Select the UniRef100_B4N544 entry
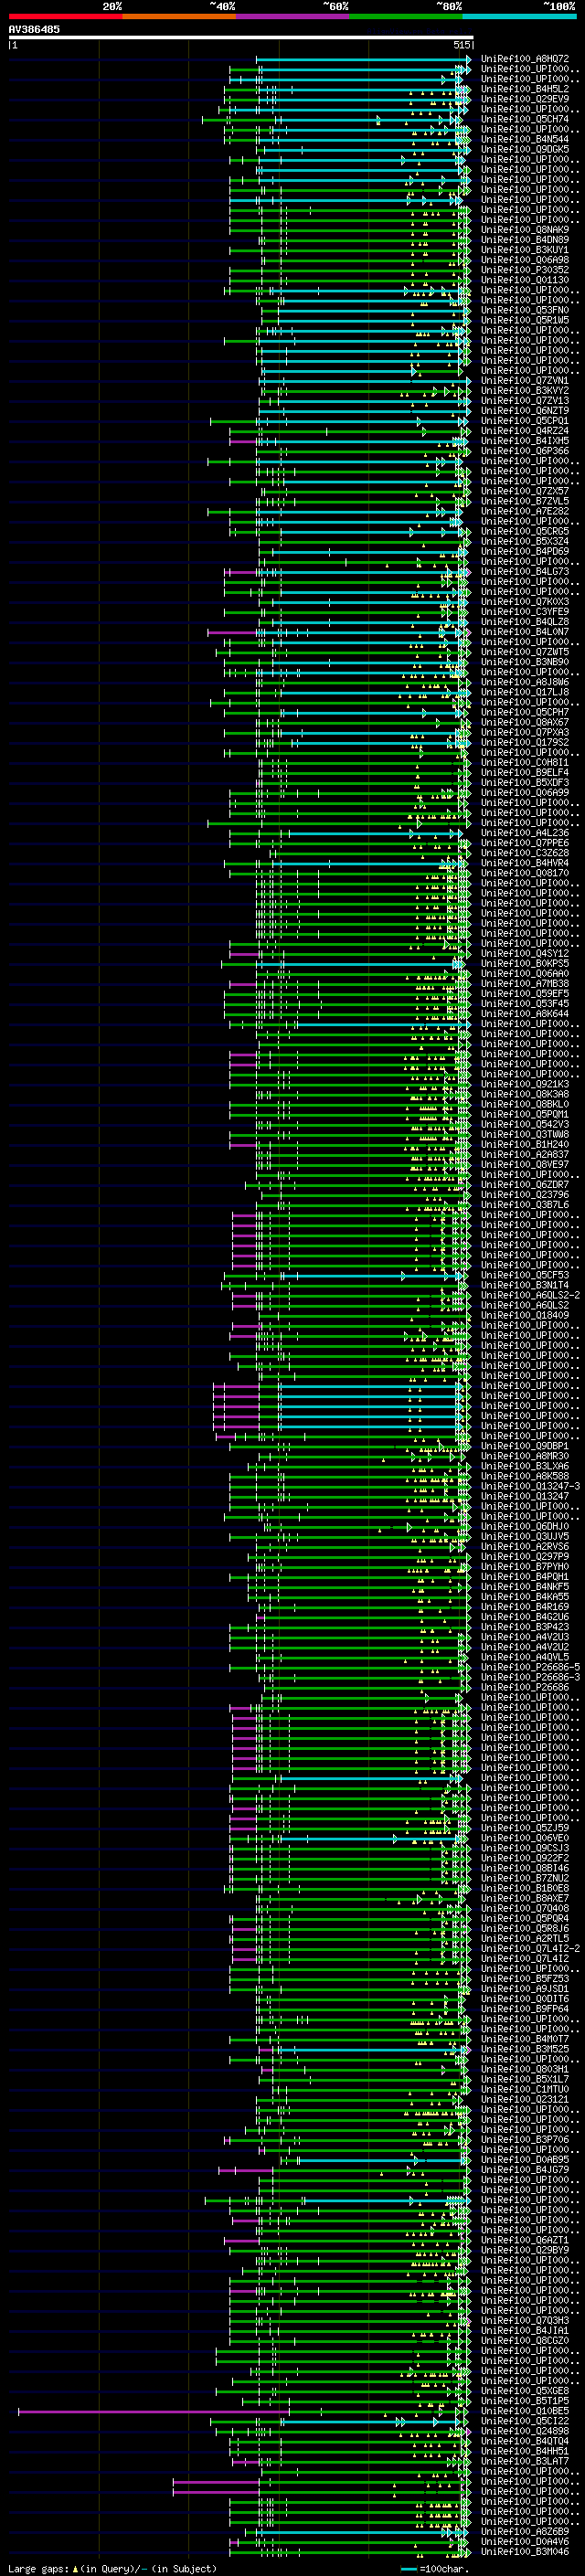This screenshot has width=585, height=2576. point(525,139)
